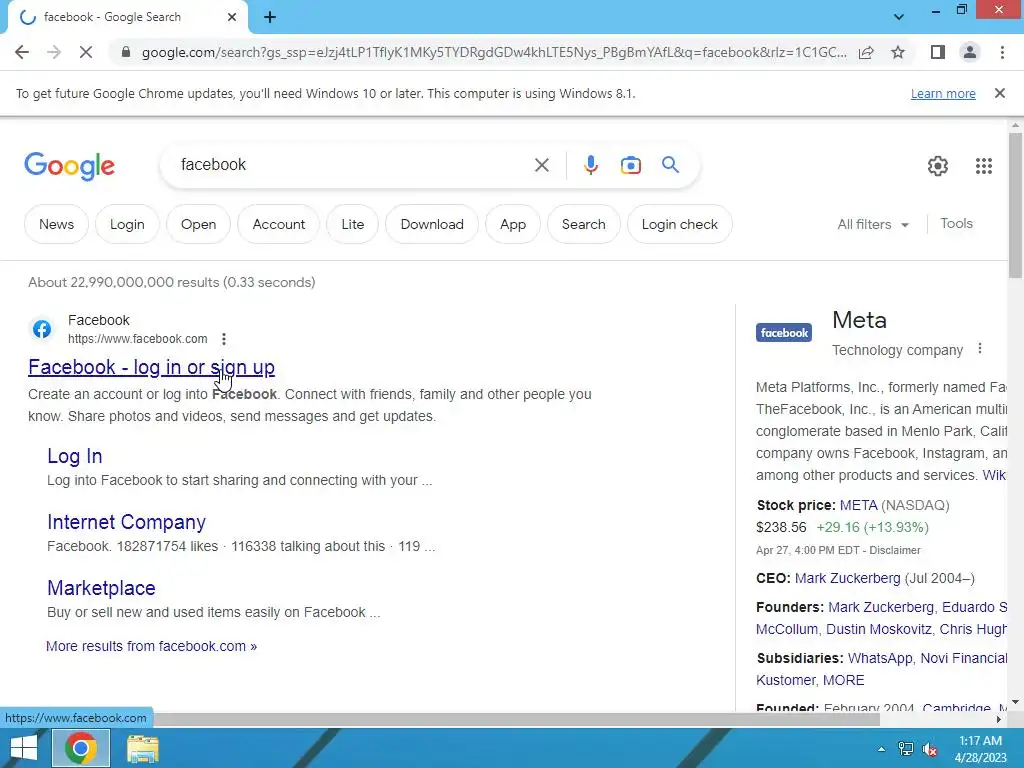Viewport: 1024px width, 768px height.
Task: Open the side panel icon
Action: point(938,52)
